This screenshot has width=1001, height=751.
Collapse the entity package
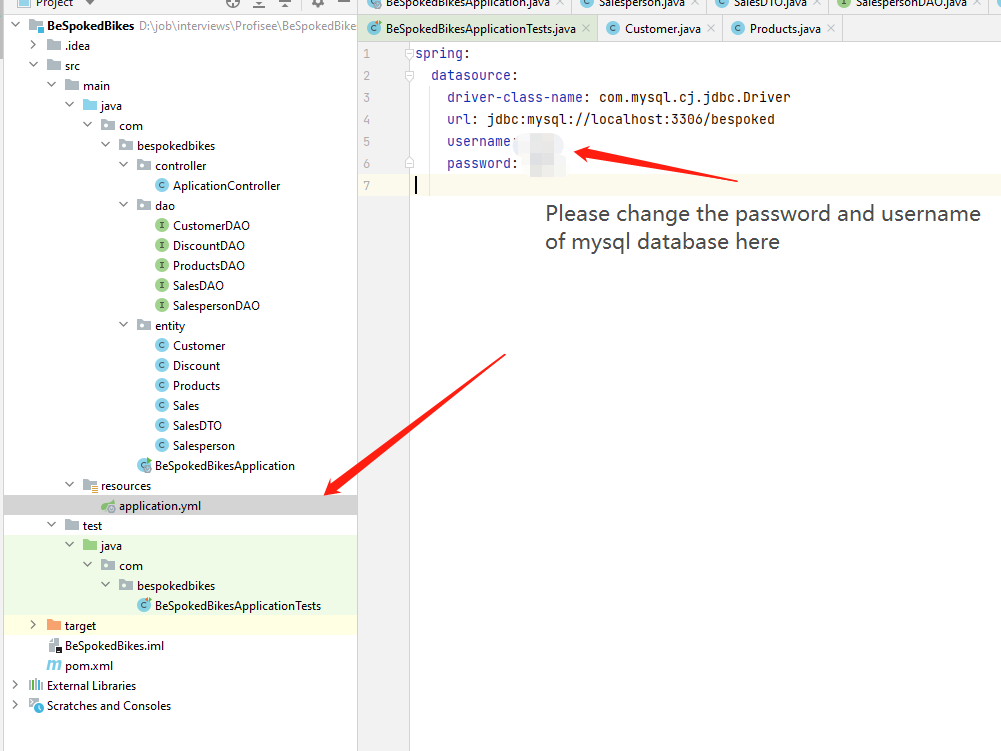tap(123, 324)
